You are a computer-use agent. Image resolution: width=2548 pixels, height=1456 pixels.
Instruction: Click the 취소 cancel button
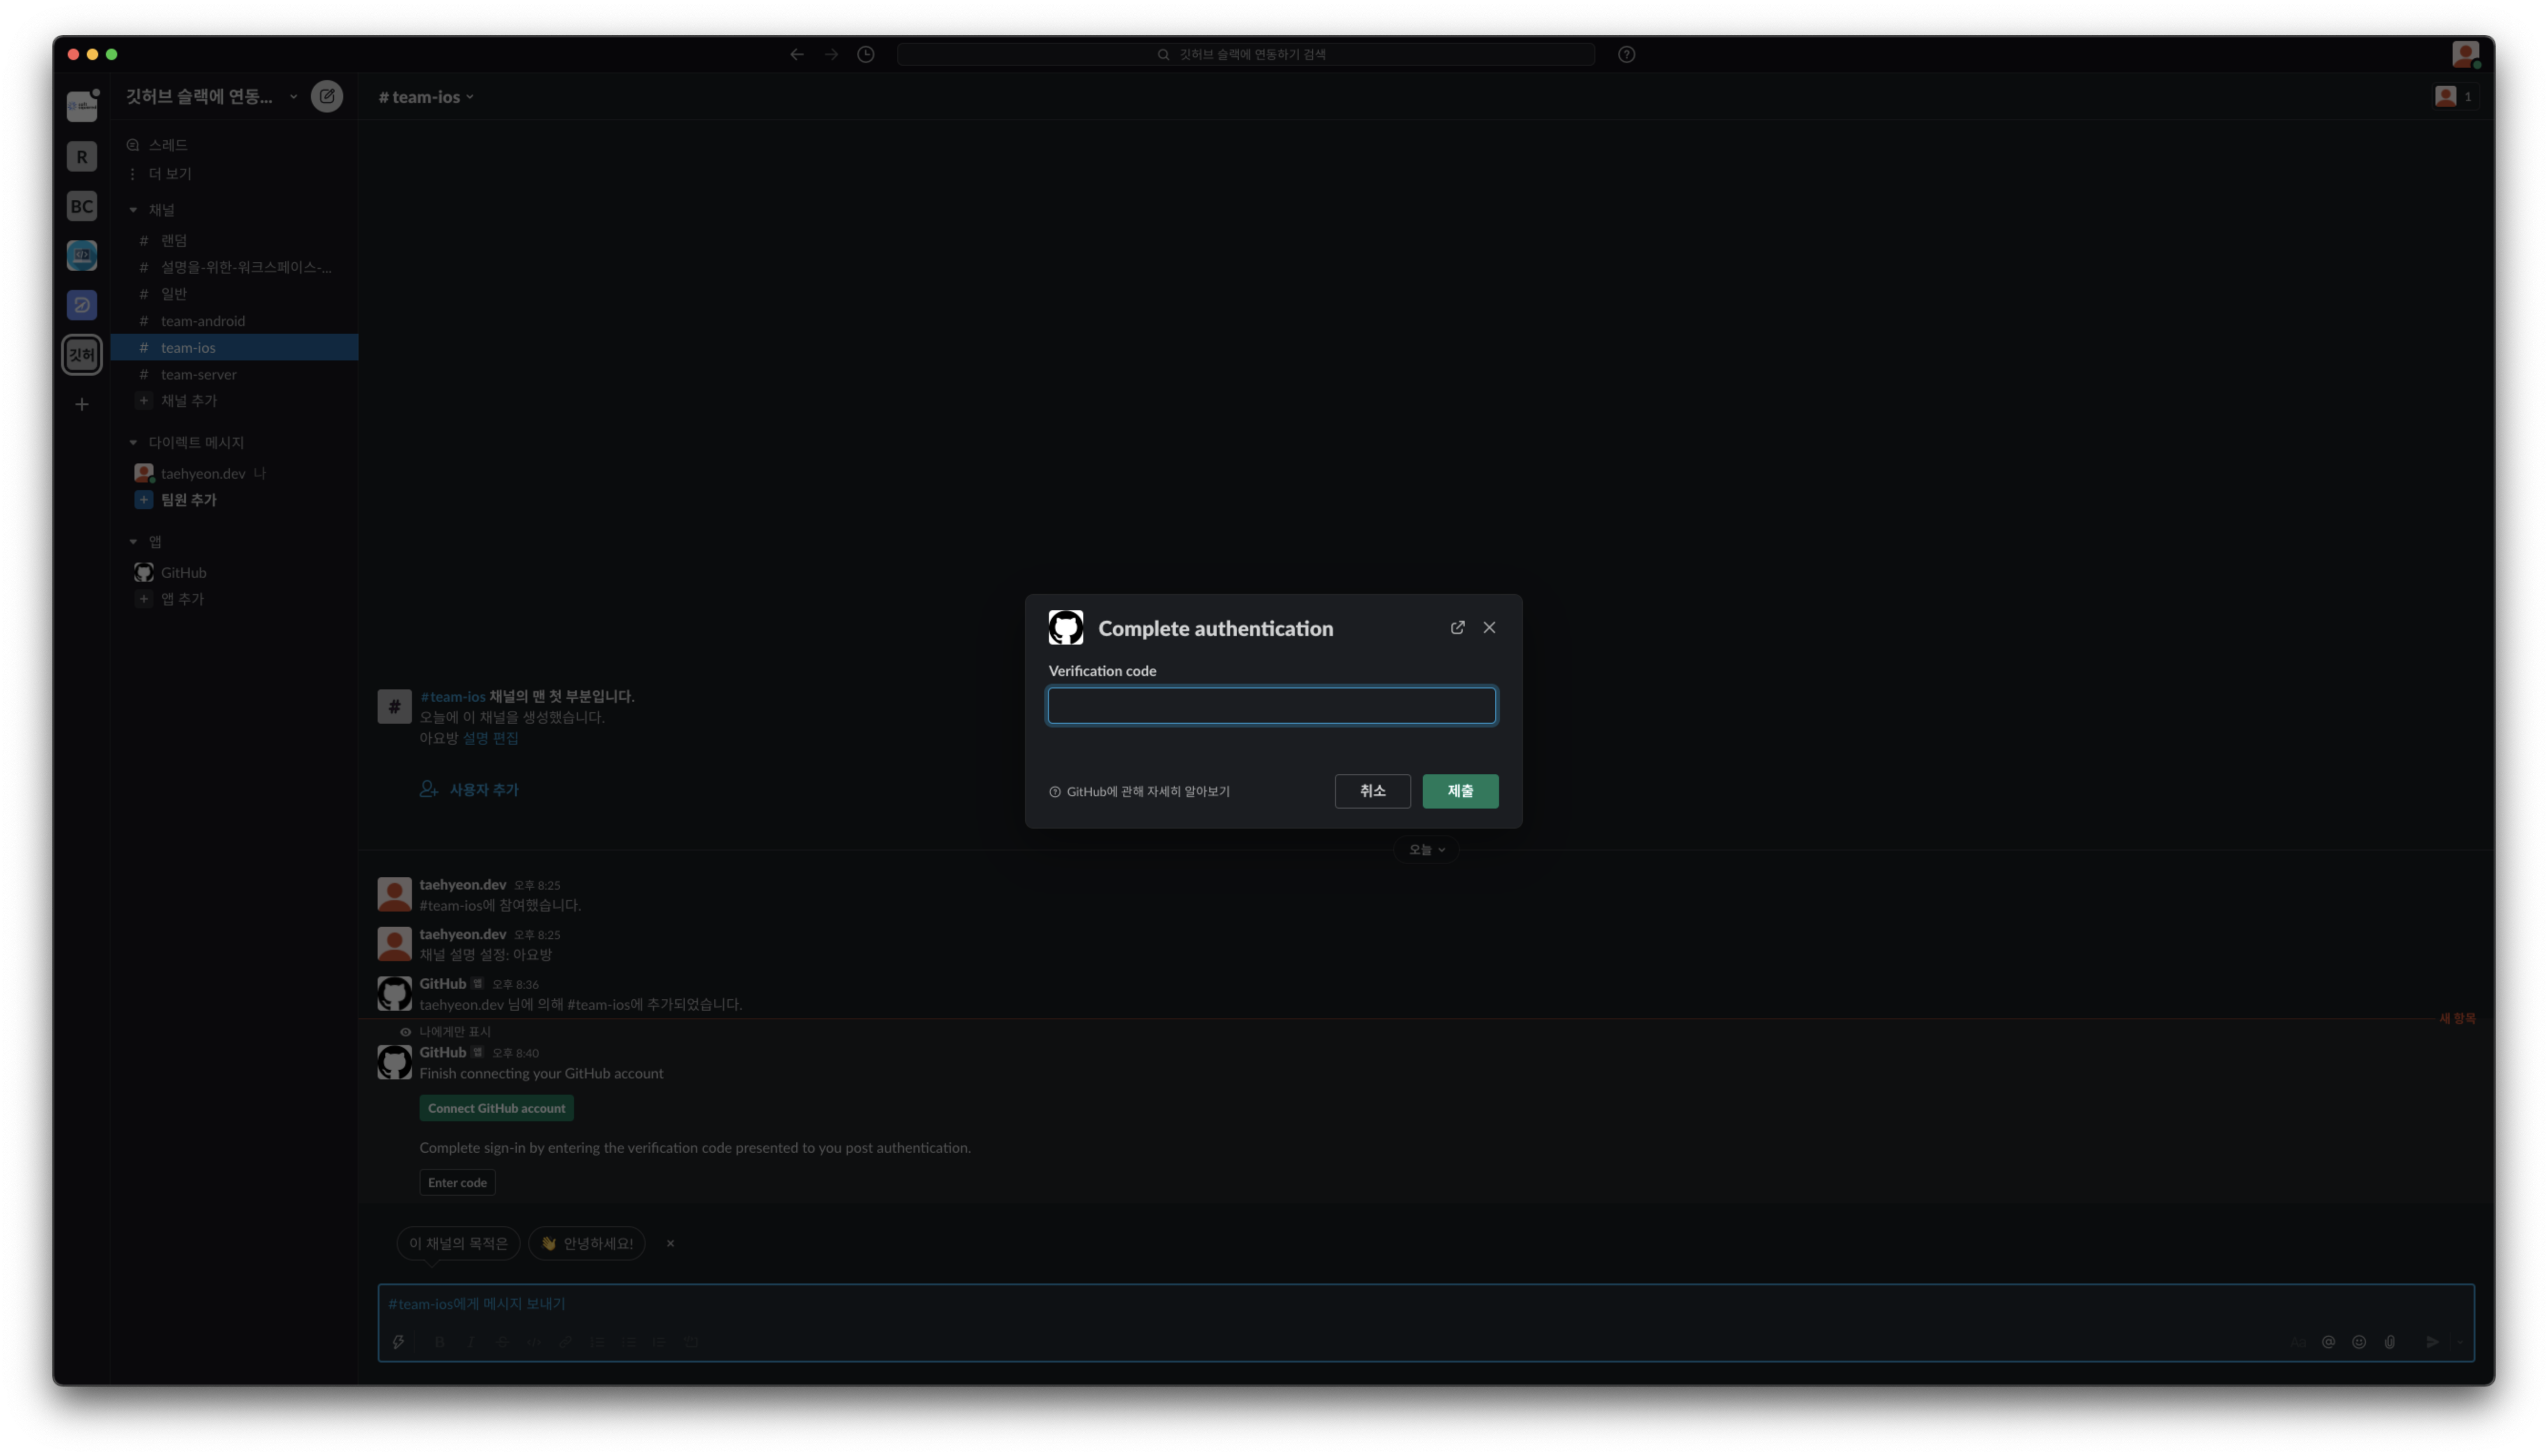tap(1372, 791)
